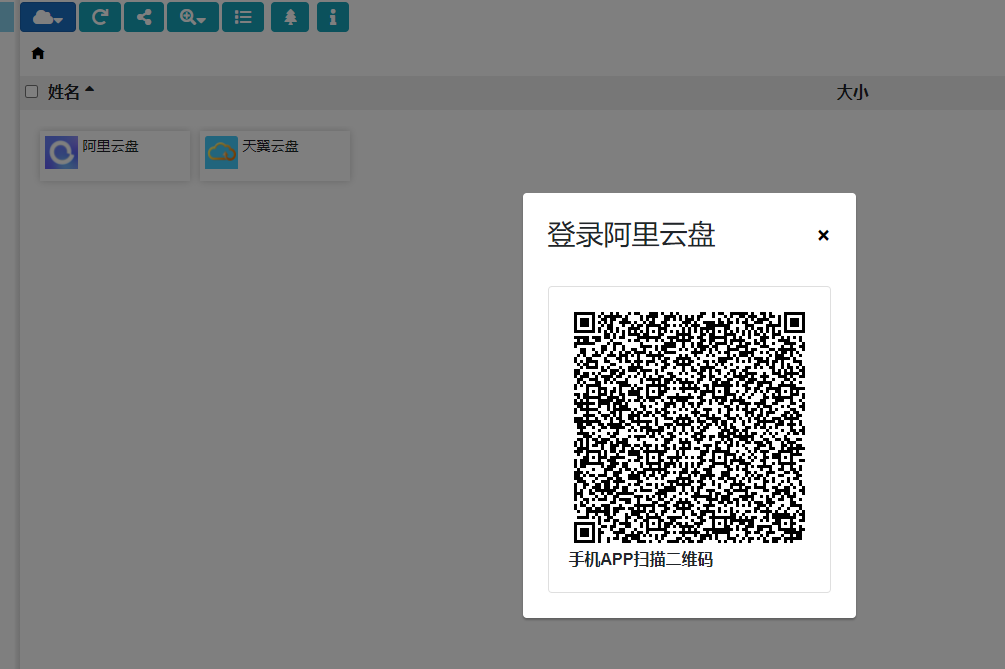
Task: Select the 阿里云盘 item name
Action: coord(110,146)
